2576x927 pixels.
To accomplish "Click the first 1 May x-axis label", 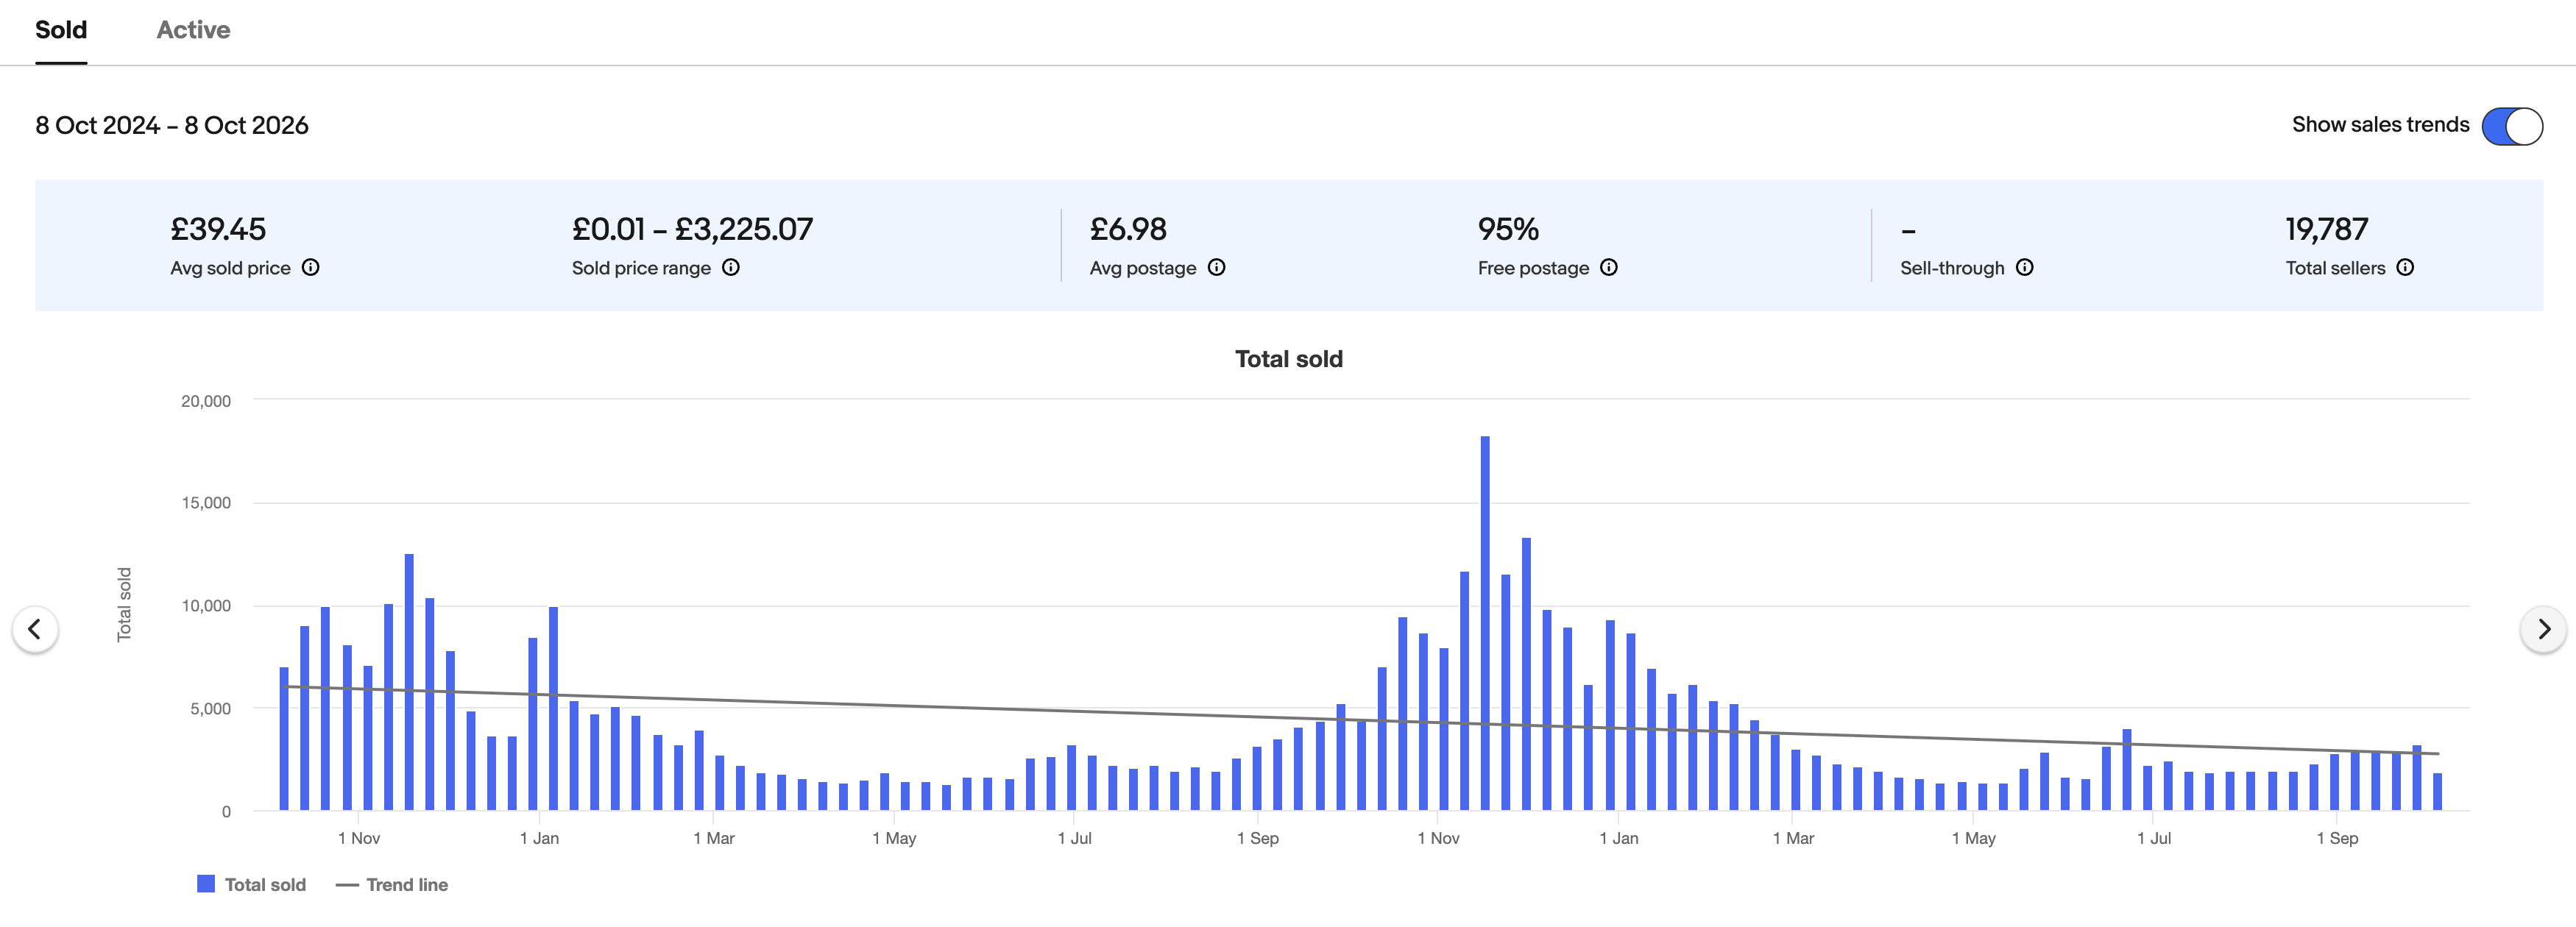I will tap(894, 838).
